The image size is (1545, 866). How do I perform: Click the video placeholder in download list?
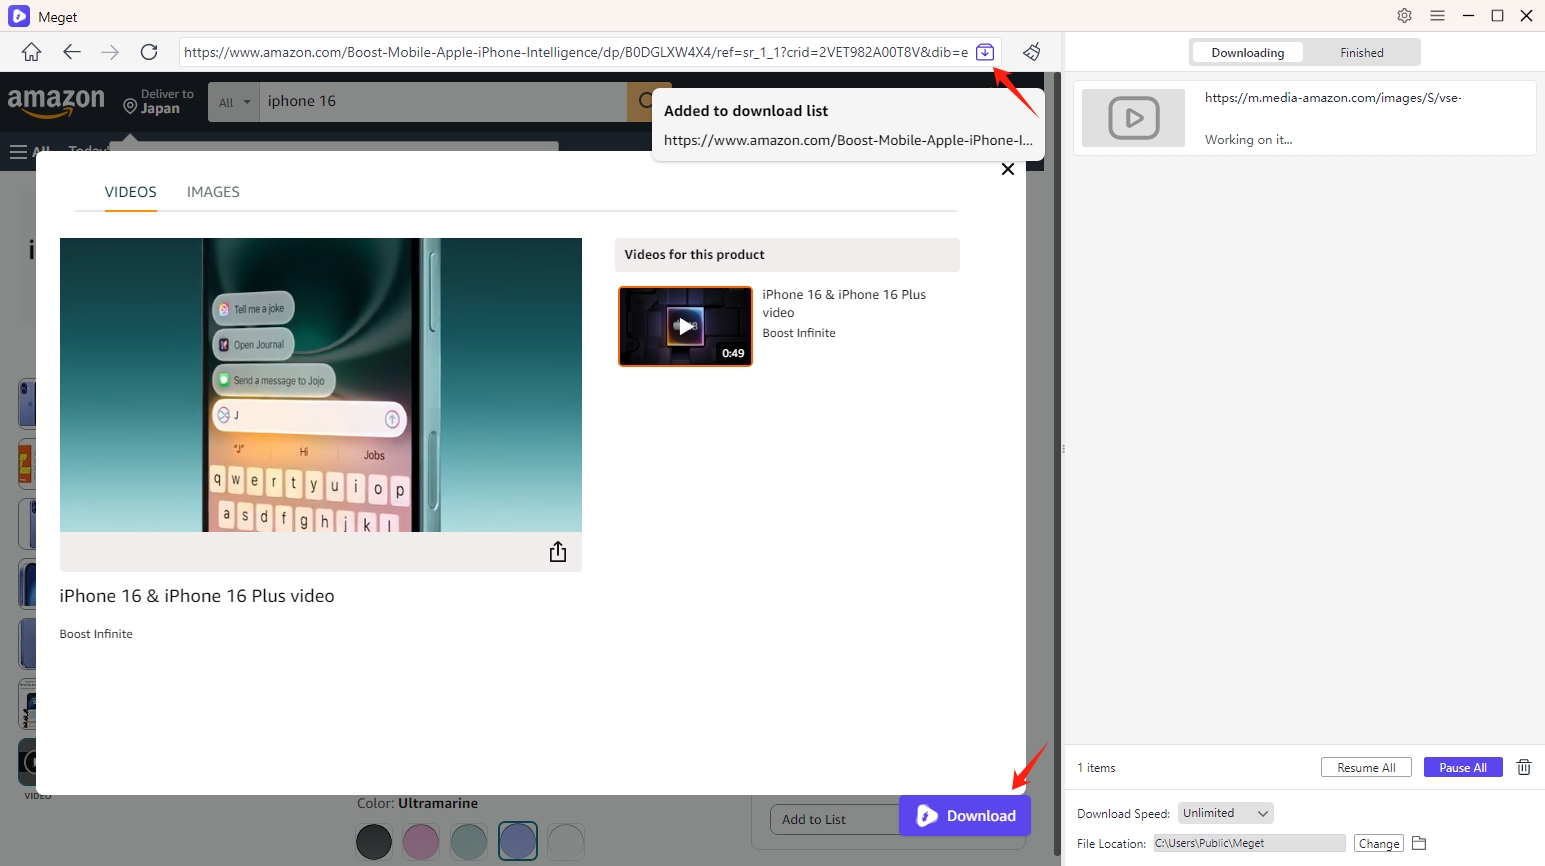point(1134,118)
